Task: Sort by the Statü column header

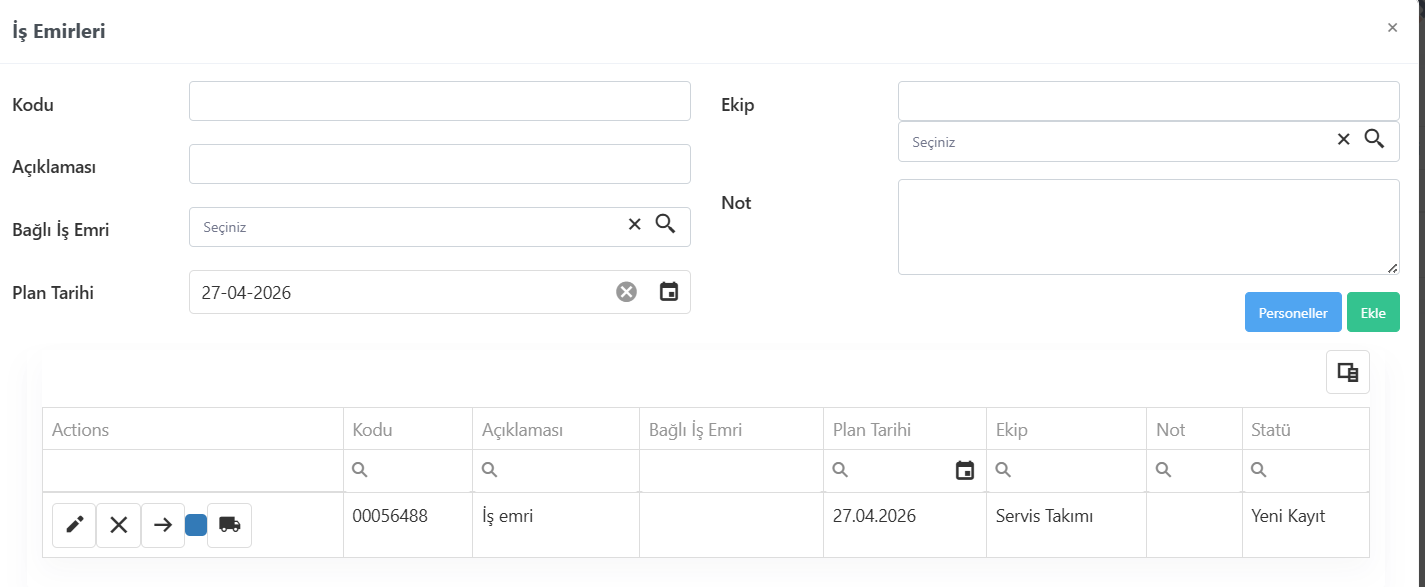Action: coord(1305,429)
